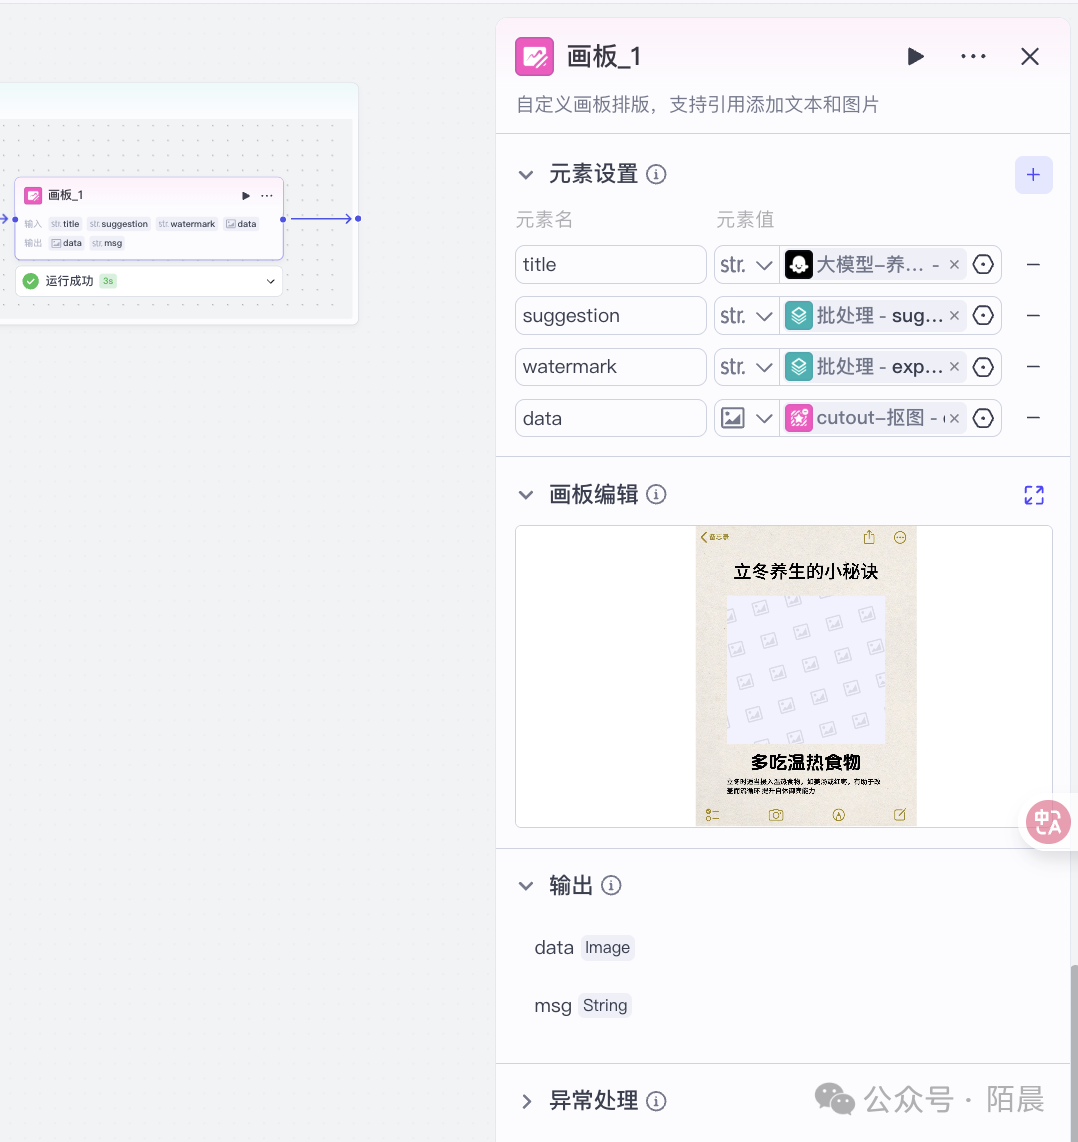Click the plus icon to add new element
1078x1142 pixels.
(x=1033, y=175)
